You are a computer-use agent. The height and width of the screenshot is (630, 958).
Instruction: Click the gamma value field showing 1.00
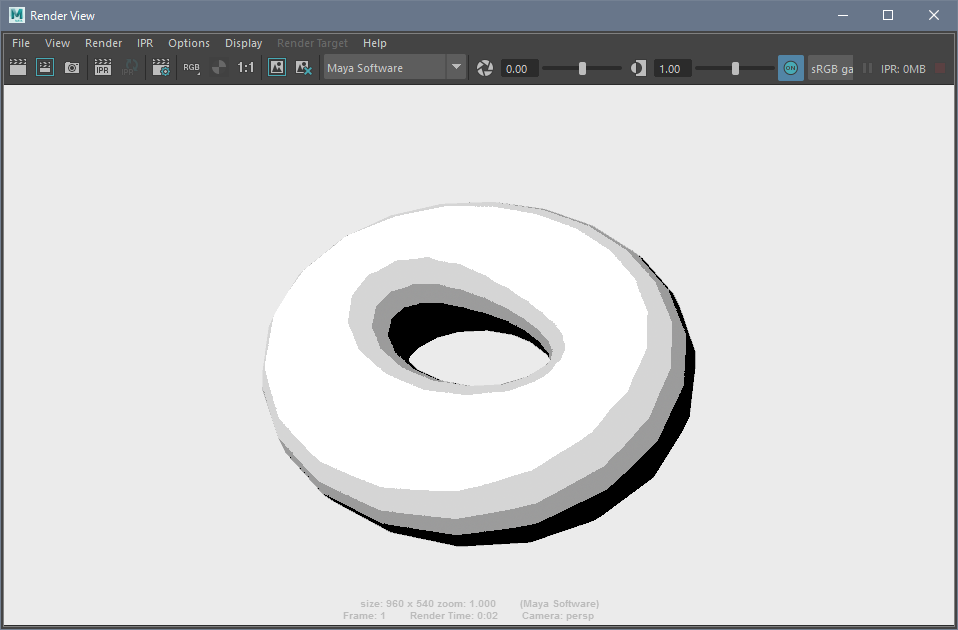click(671, 68)
